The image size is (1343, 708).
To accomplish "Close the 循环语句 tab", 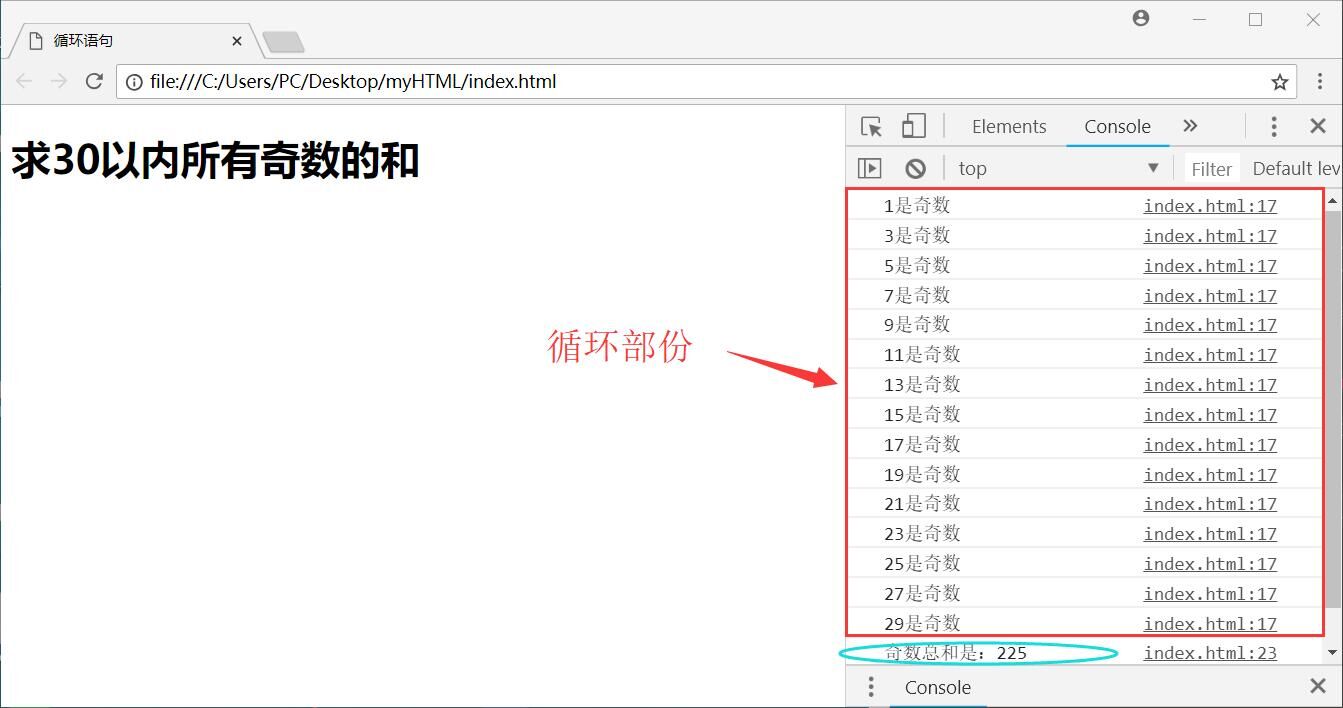I will (237, 41).
